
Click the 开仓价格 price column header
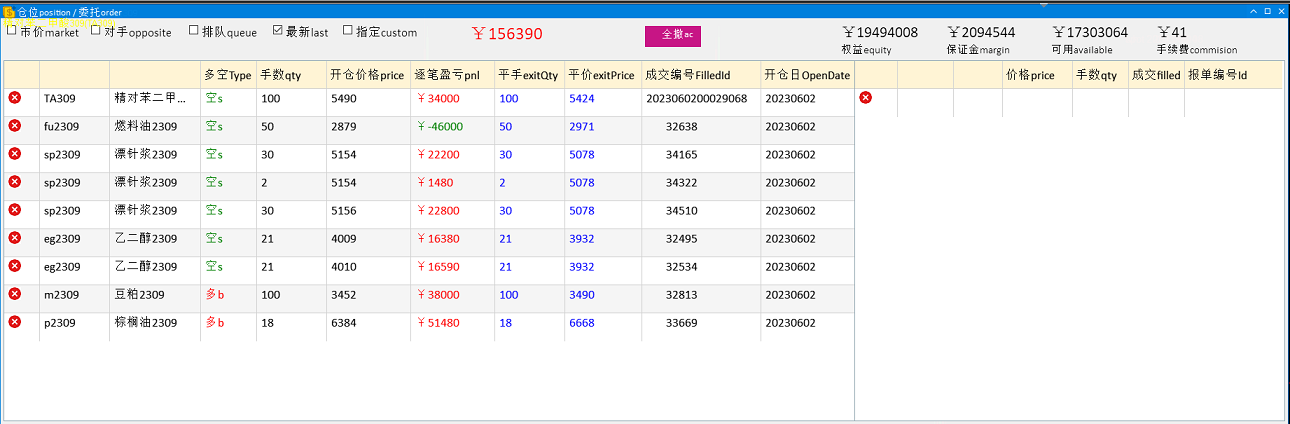[366, 75]
